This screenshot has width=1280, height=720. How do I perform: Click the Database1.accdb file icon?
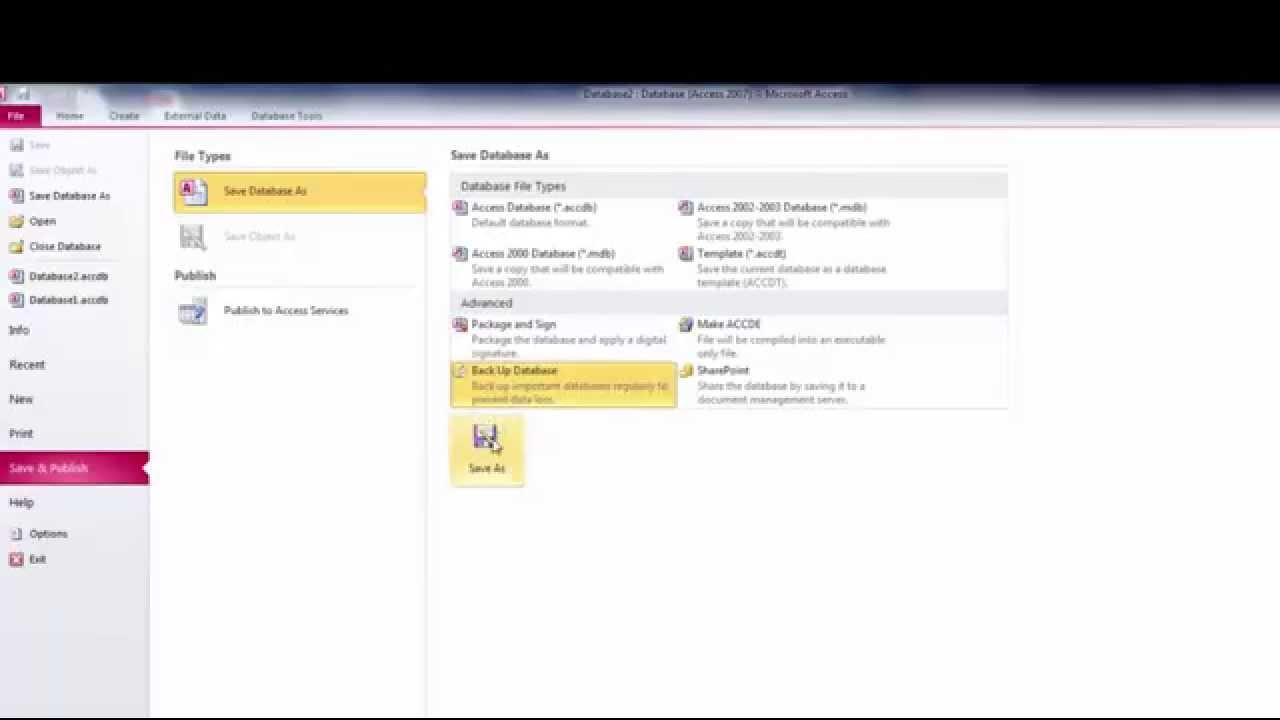[x=16, y=300]
